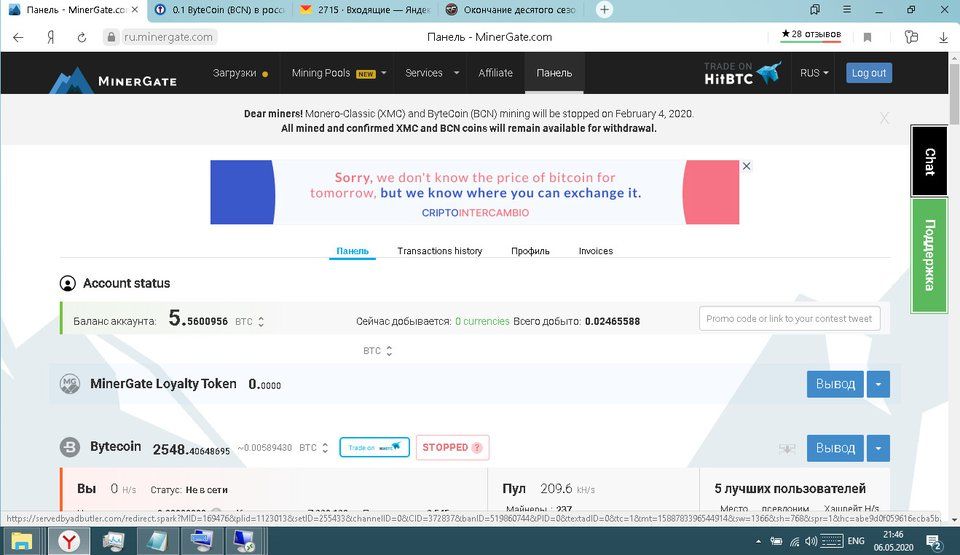
Task: Open a new browser tab
Action: [604, 9]
